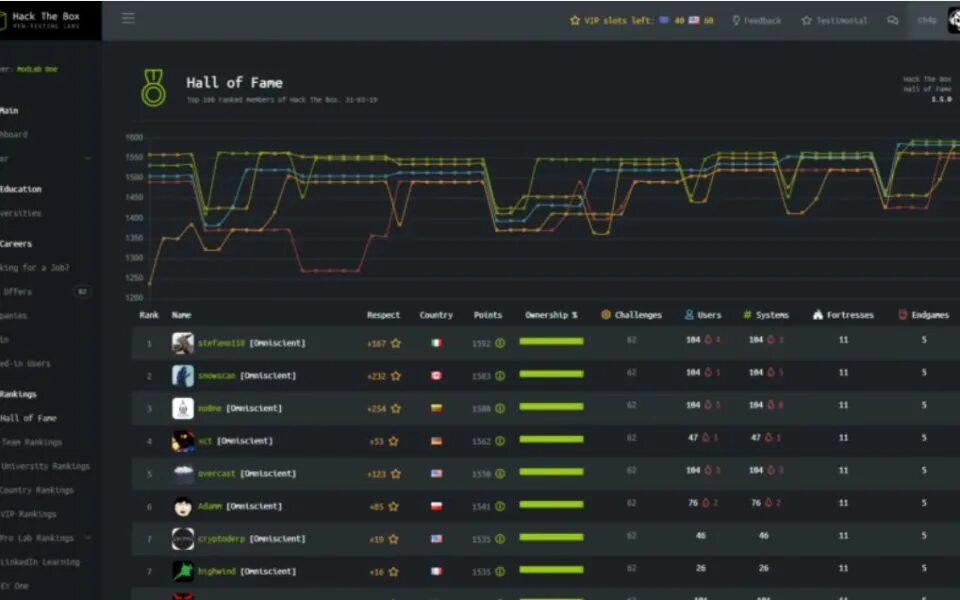Click the VIP slots left star icon

575,20
